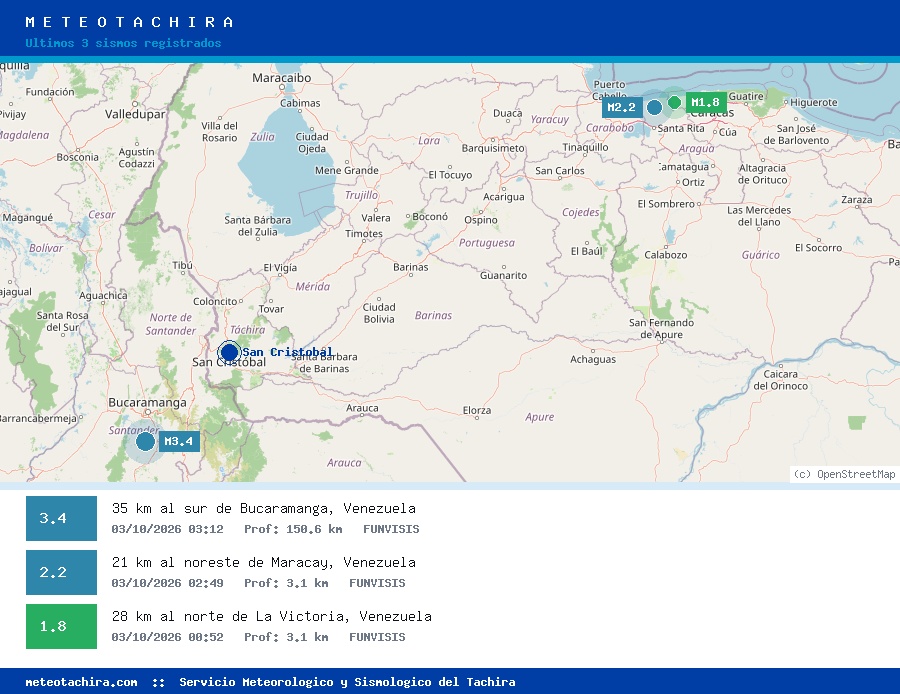This screenshot has width=900, height=694.
Task: Select the 2.2 magnitude badge in list
Action: 61,572
